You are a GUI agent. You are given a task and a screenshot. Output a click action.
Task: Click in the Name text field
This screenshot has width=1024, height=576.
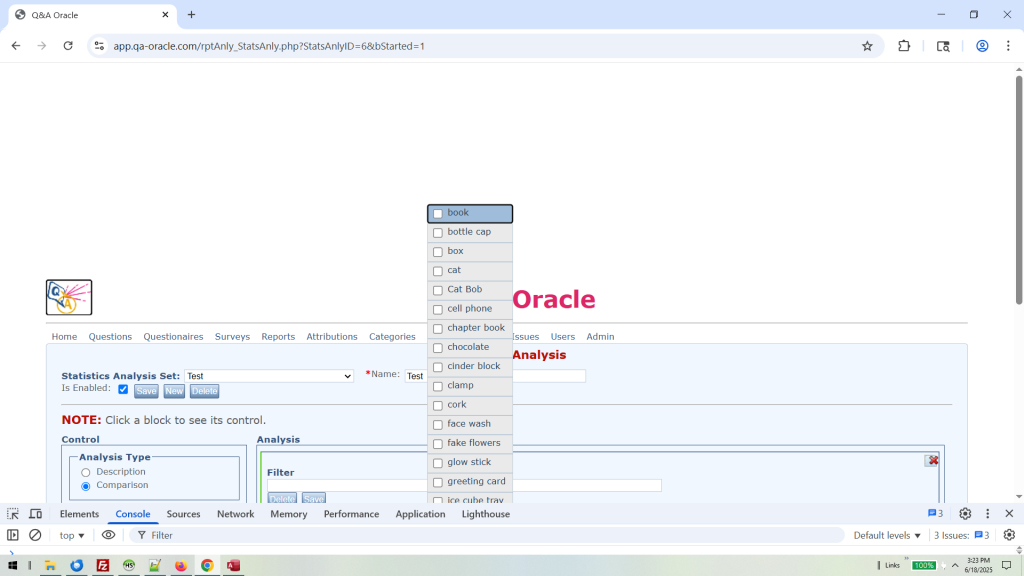[x=495, y=376]
